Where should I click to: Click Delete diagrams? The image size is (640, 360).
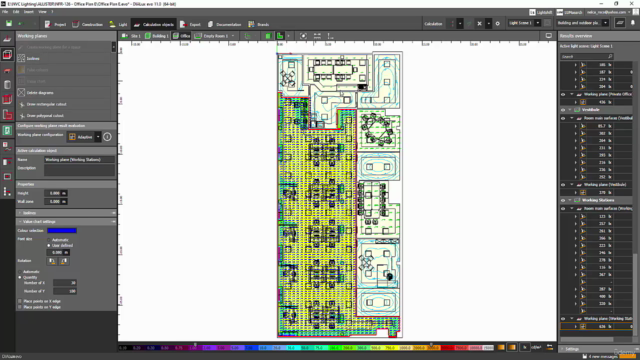tap(63, 93)
